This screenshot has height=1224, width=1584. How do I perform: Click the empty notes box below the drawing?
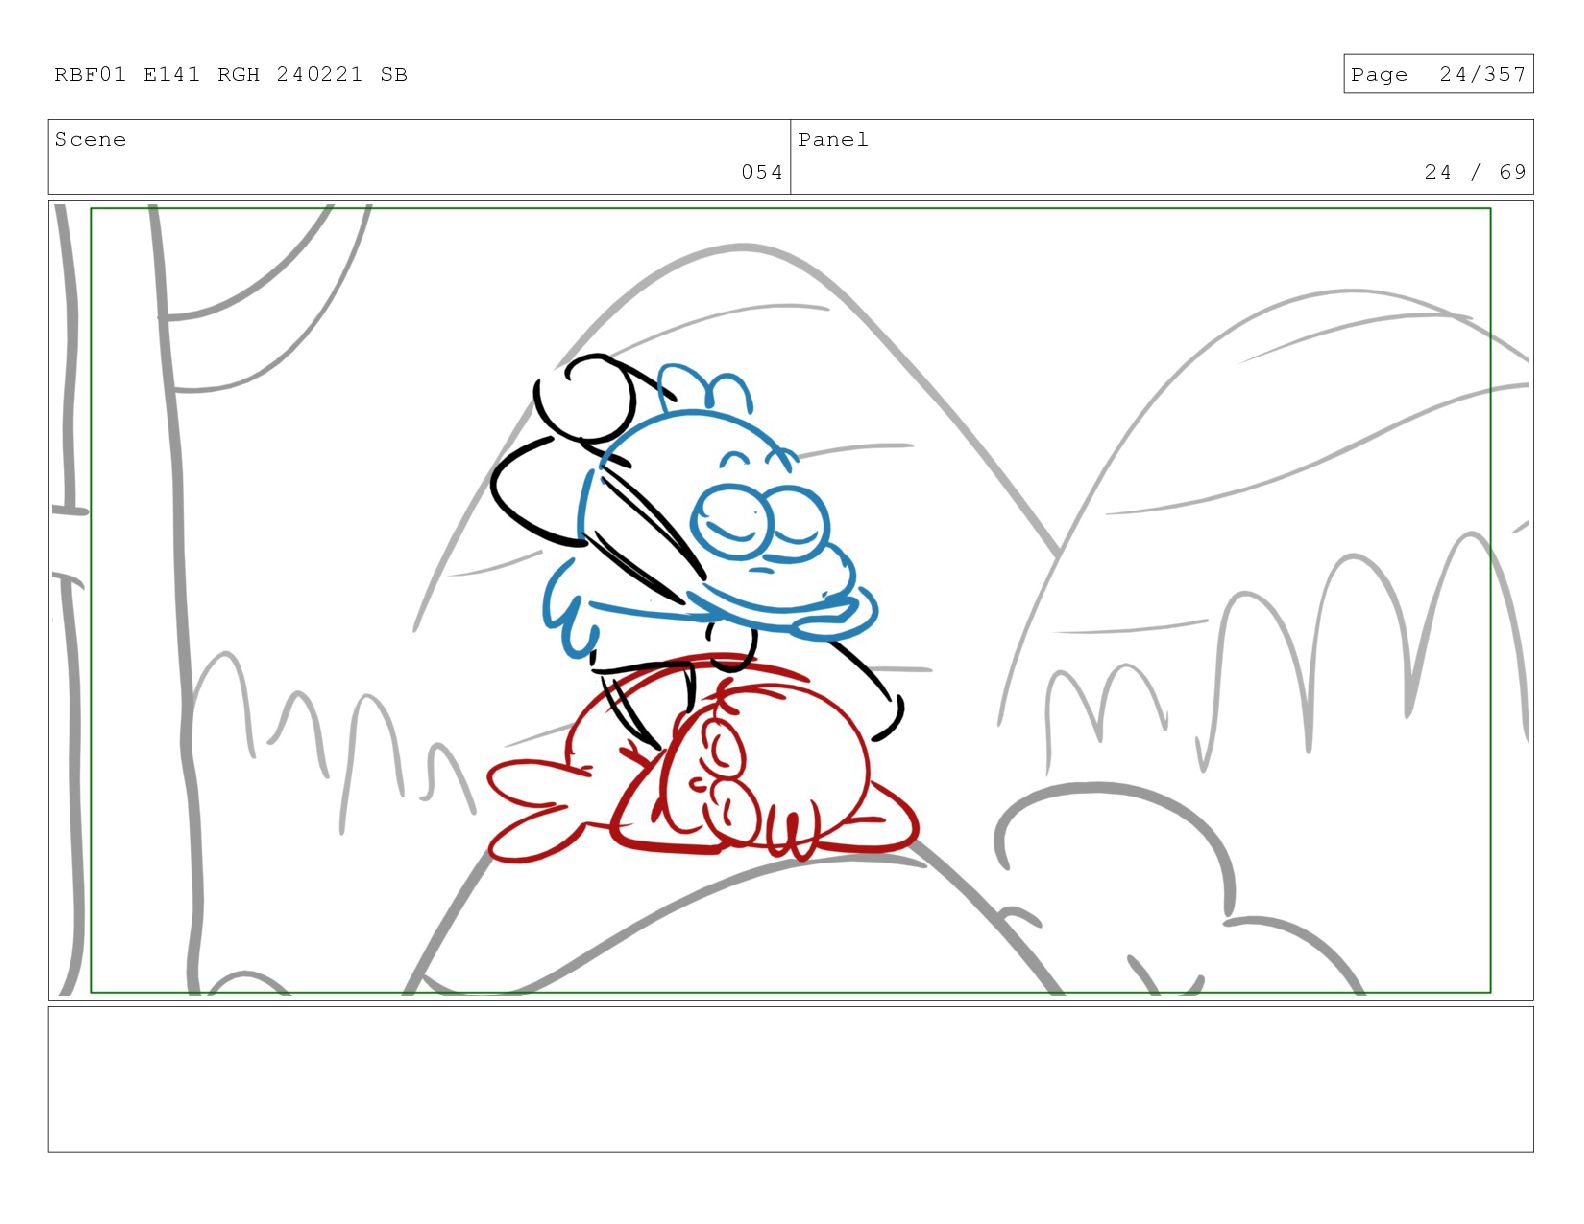click(x=790, y=1080)
